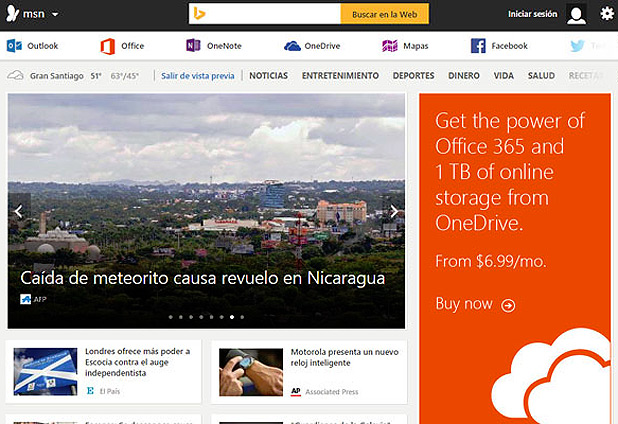The image size is (618, 424).
Task: Click the Buy now circled arrow icon
Action: click(x=508, y=305)
